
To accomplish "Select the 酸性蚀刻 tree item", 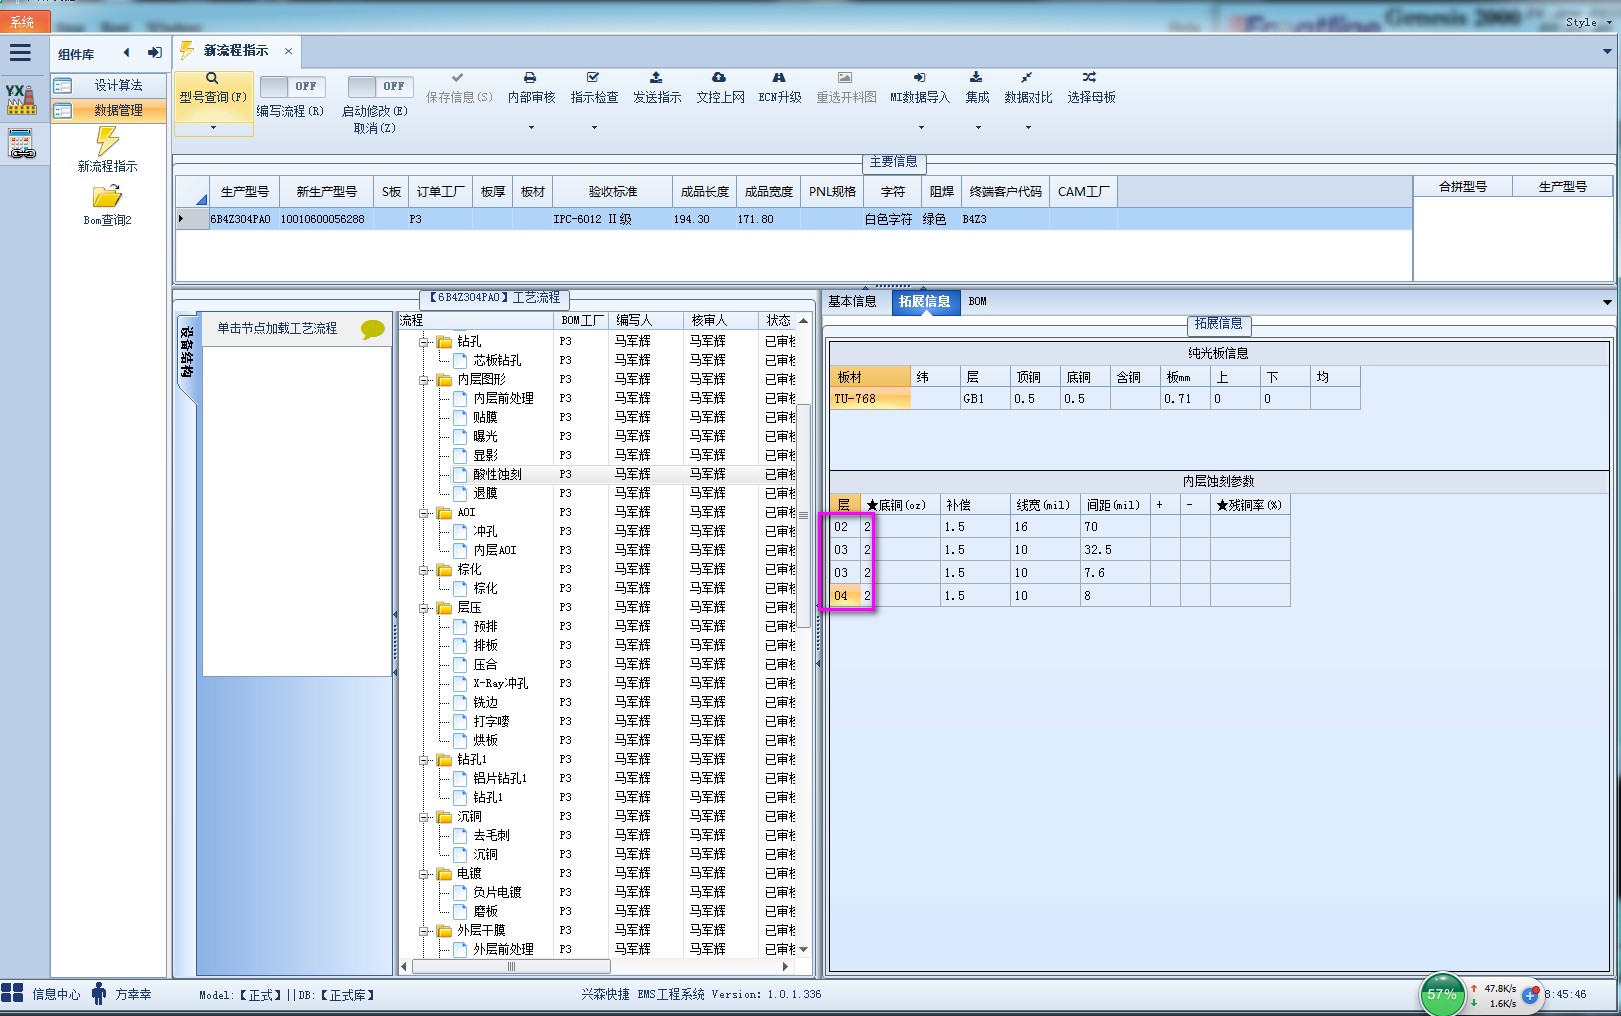I will (498, 475).
